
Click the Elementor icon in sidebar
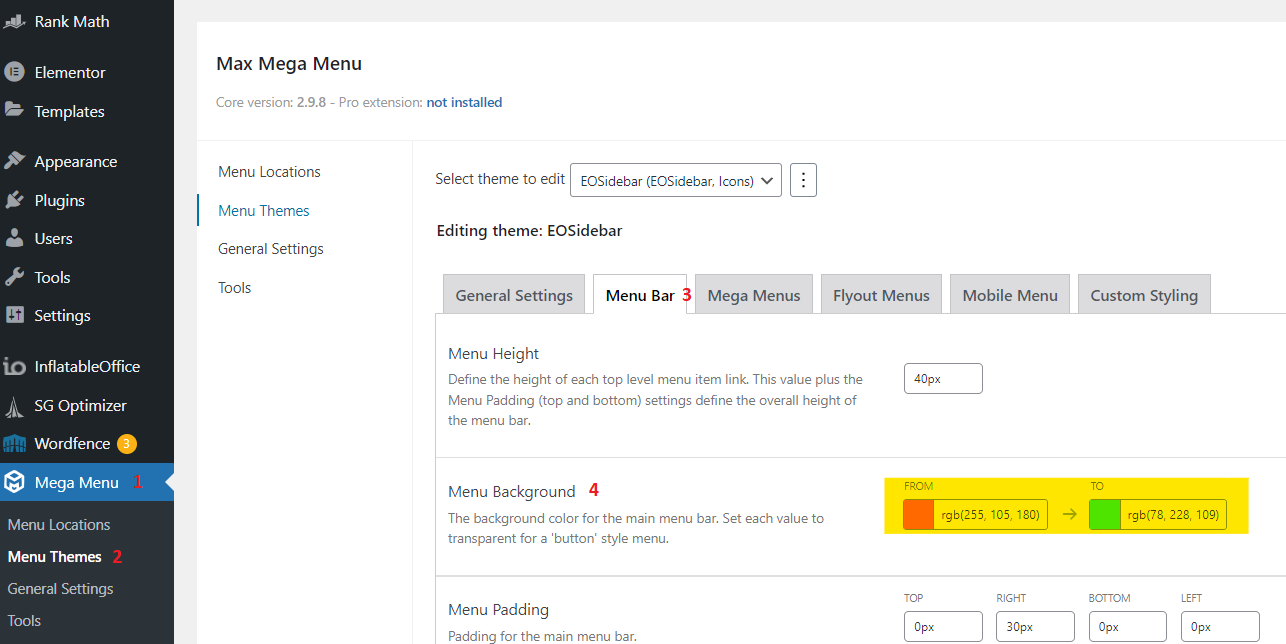pyautogui.click(x=14, y=72)
